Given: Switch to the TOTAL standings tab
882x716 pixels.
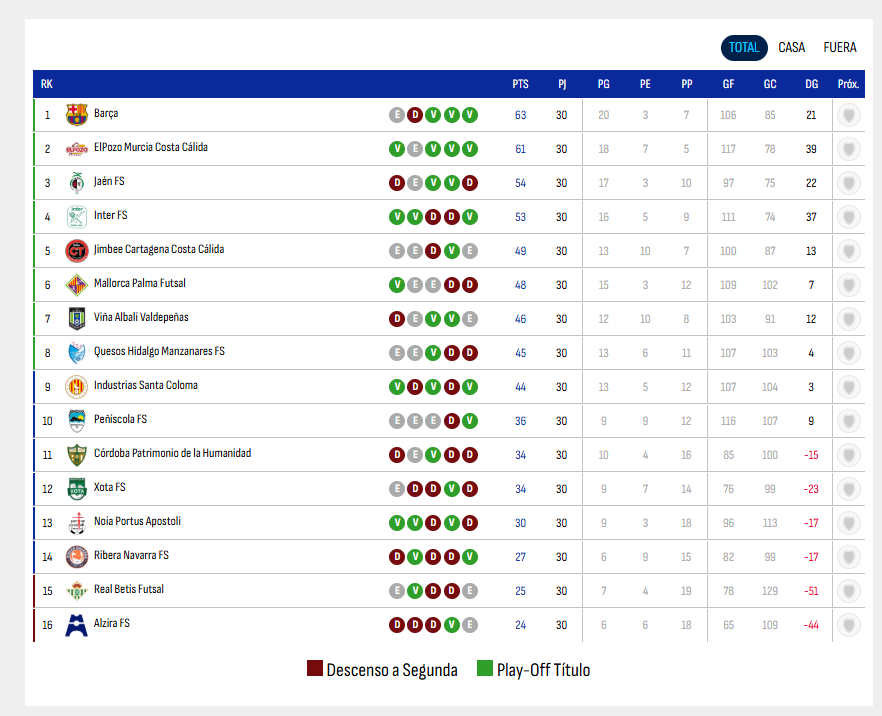Looking at the screenshot, I should [x=744, y=48].
